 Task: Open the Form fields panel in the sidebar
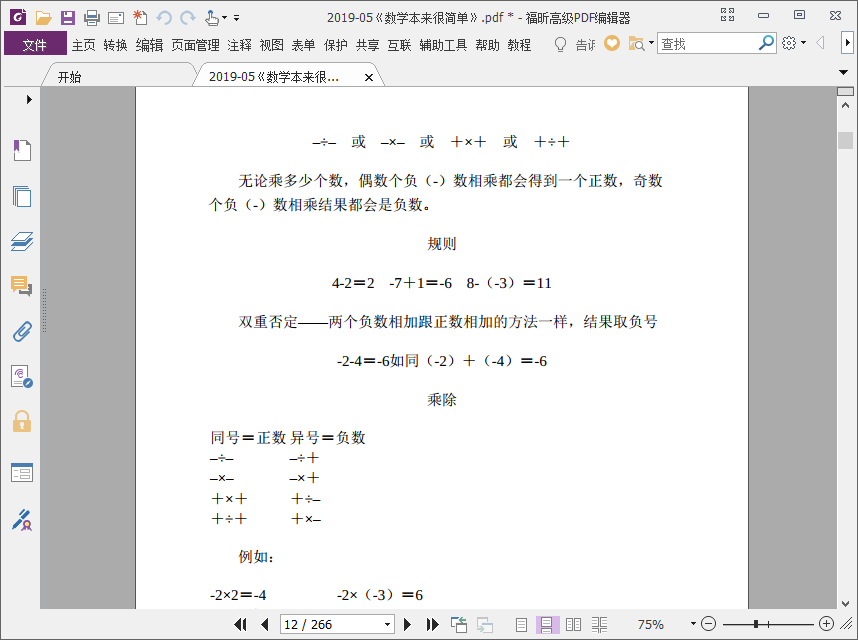pyautogui.click(x=22, y=473)
